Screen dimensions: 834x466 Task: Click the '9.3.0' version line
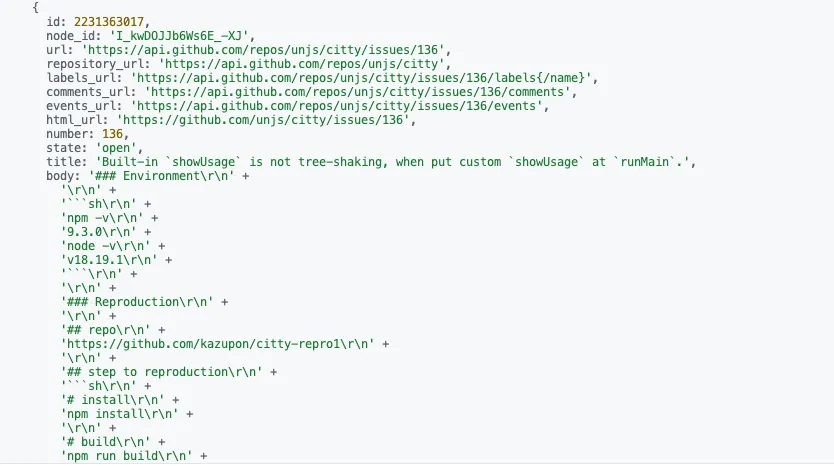click(98, 232)
